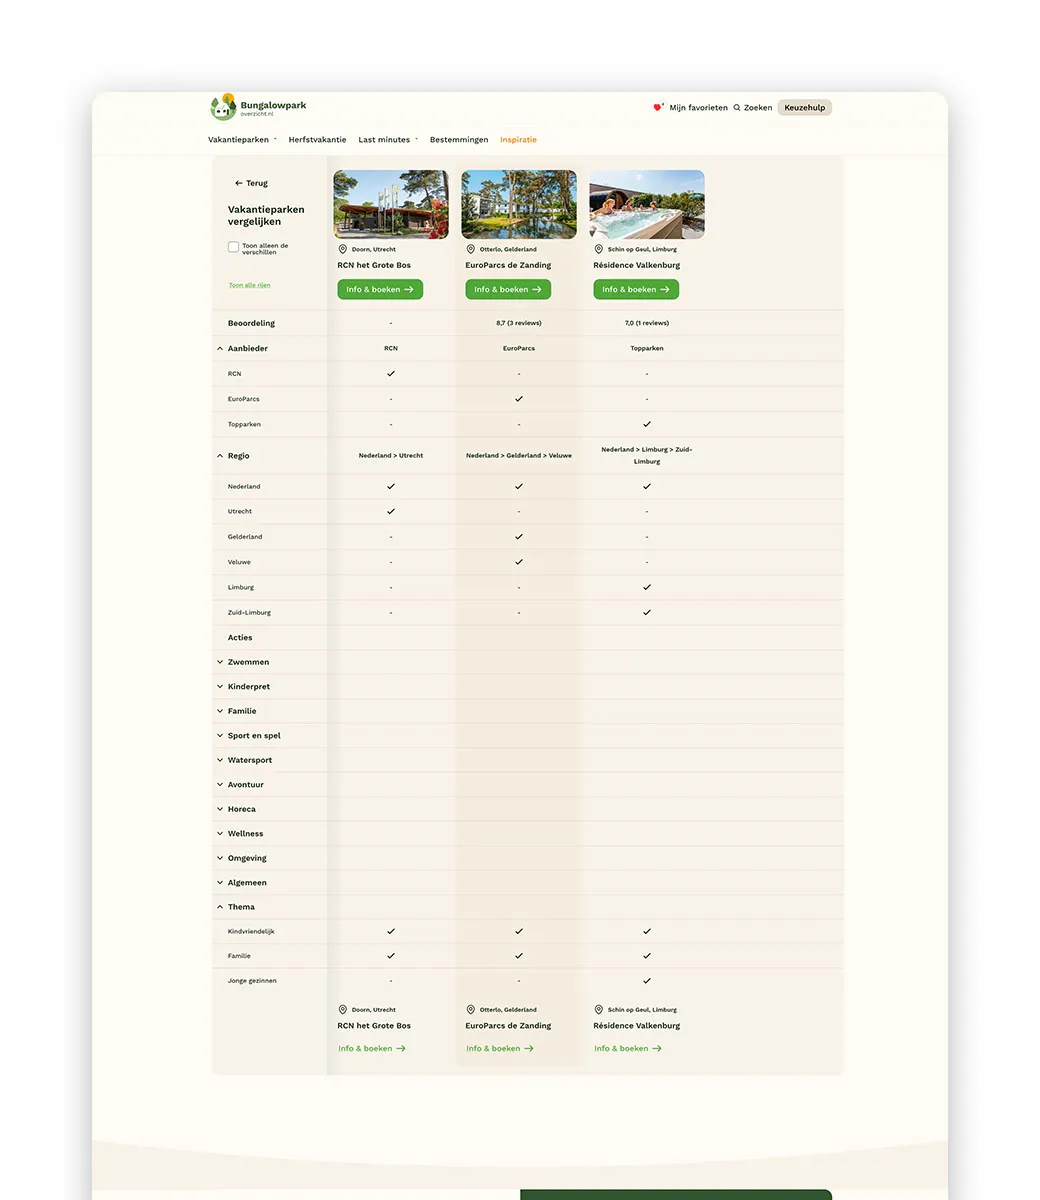Collapse the Thema section
The width and height of the screenshot is (1040, 1200).
(x=220, y=907)
